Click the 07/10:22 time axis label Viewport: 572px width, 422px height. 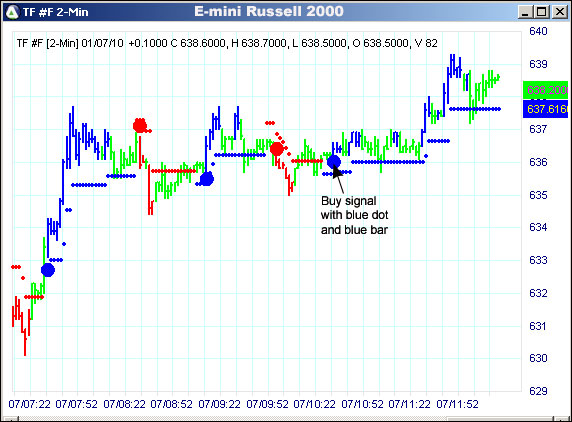click(314, 404)
